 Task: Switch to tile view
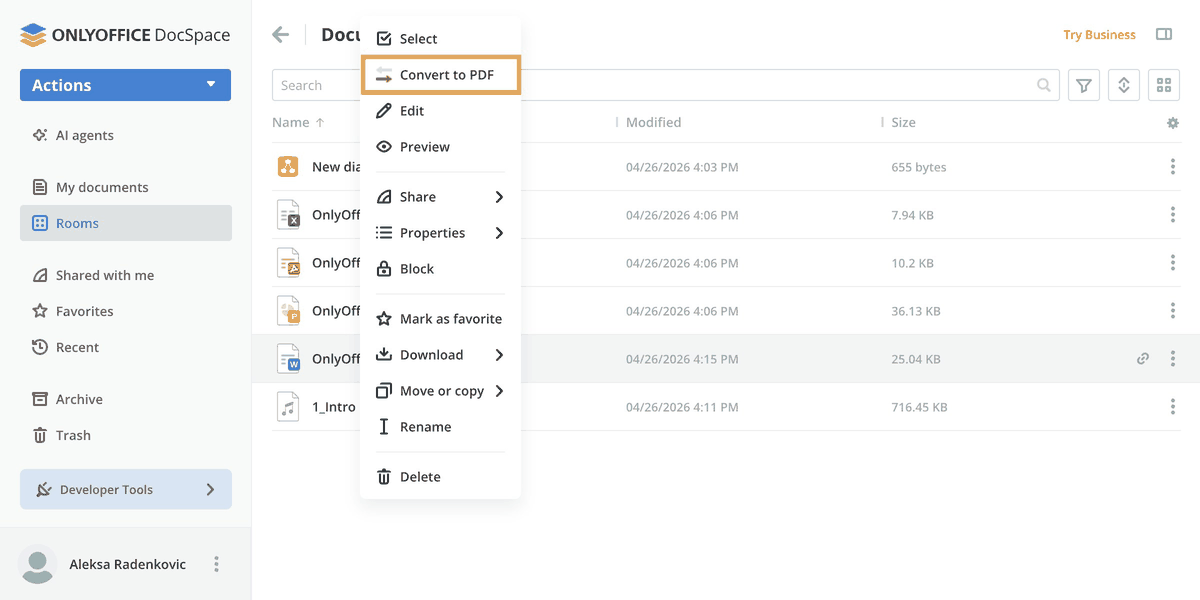[1164, 85]
